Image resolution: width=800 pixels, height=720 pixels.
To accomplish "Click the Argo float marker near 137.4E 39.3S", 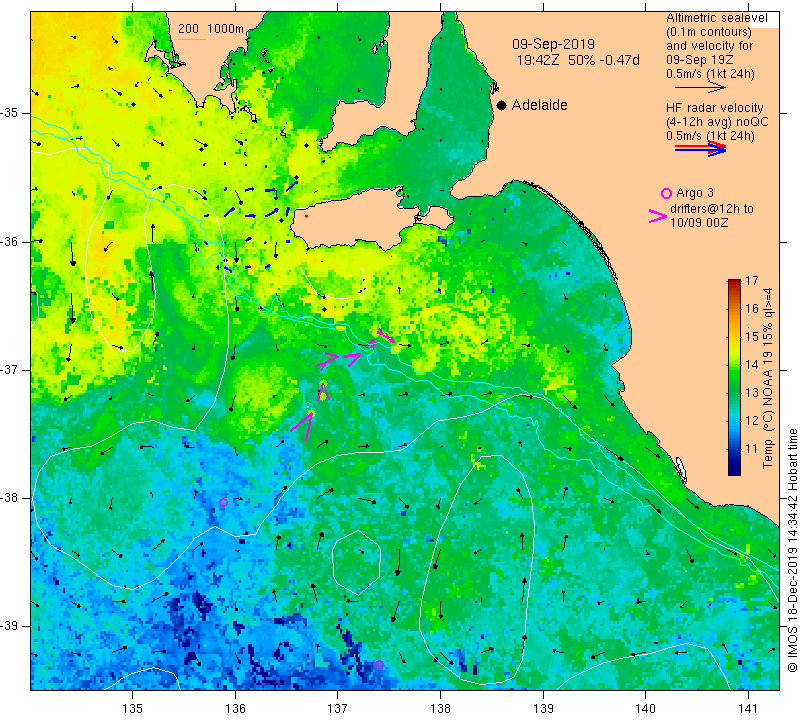I will click(x=379, y=664).
